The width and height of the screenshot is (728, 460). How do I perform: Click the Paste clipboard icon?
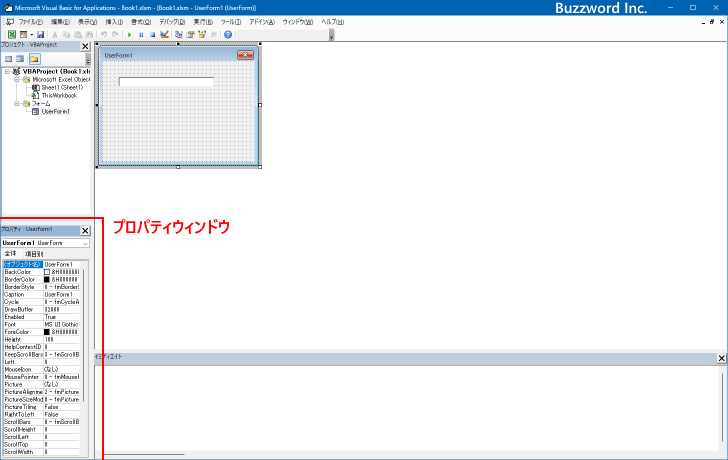(78, 34)
